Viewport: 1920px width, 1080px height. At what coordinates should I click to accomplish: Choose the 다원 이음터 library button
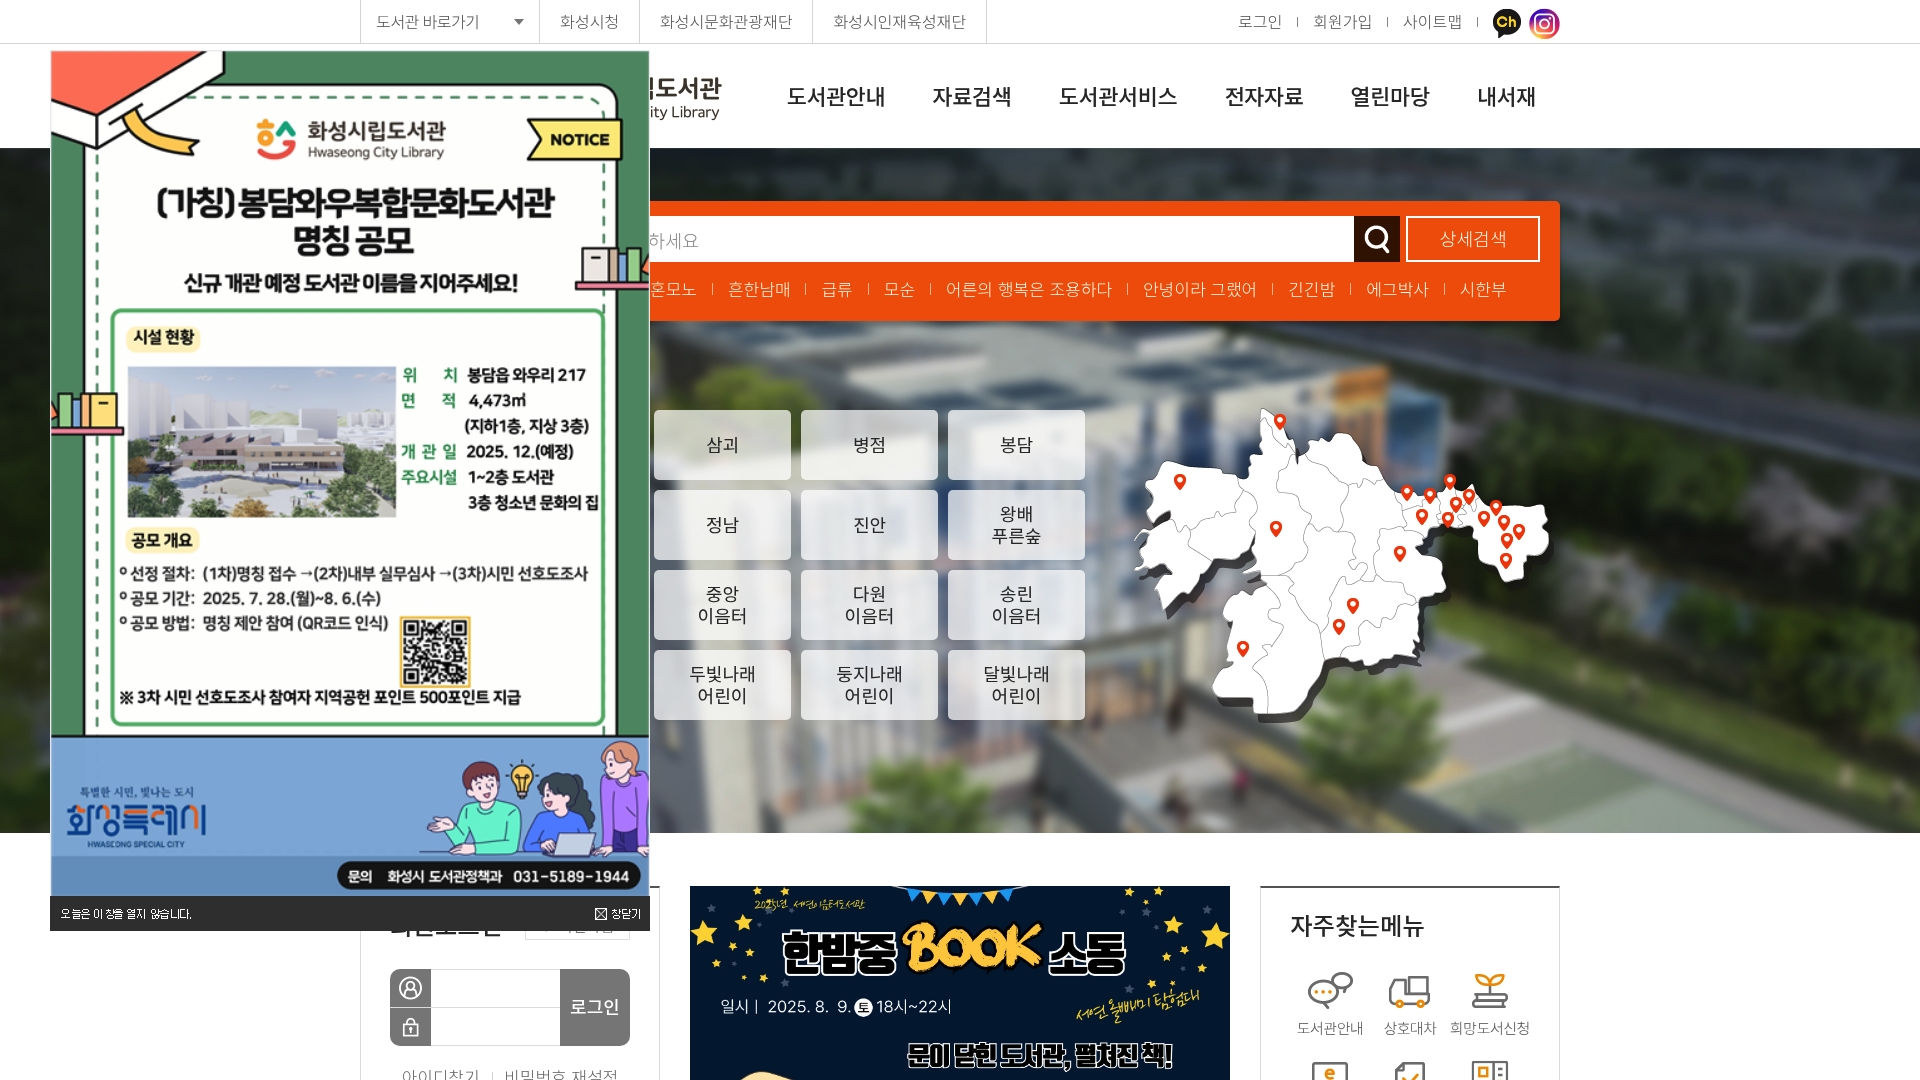coord(869,605)
